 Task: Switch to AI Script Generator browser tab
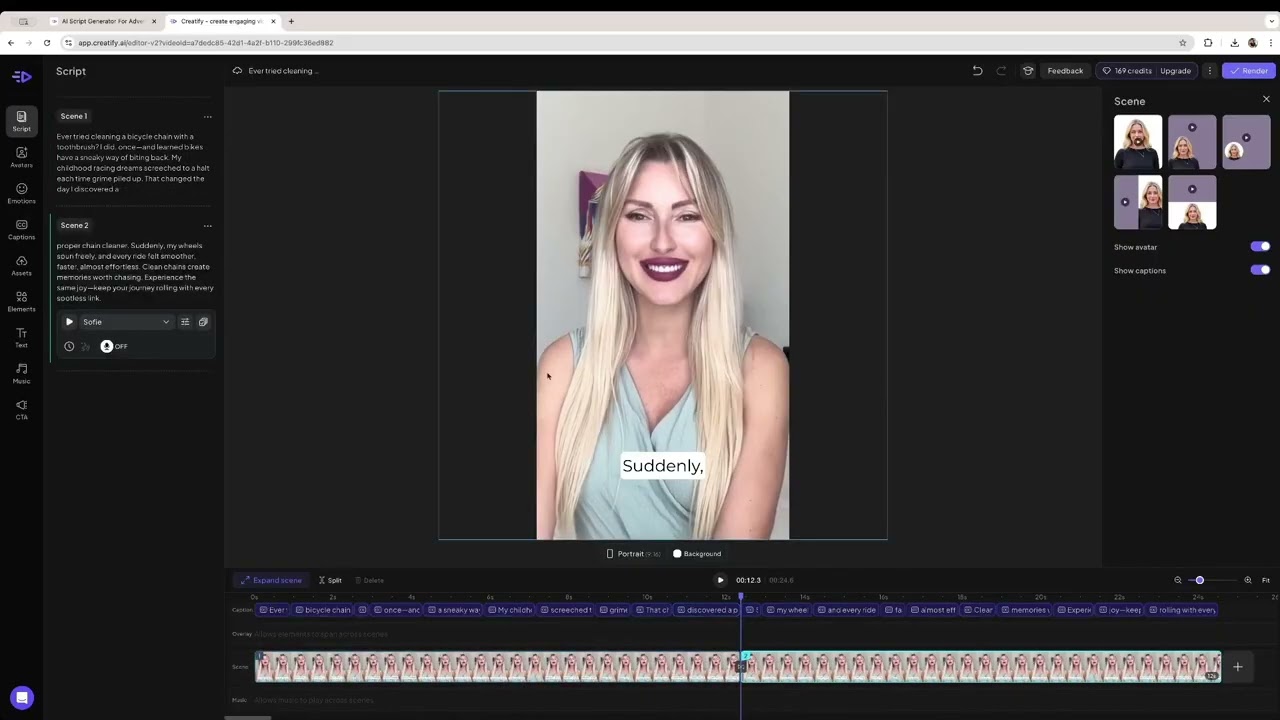[102, 21]
